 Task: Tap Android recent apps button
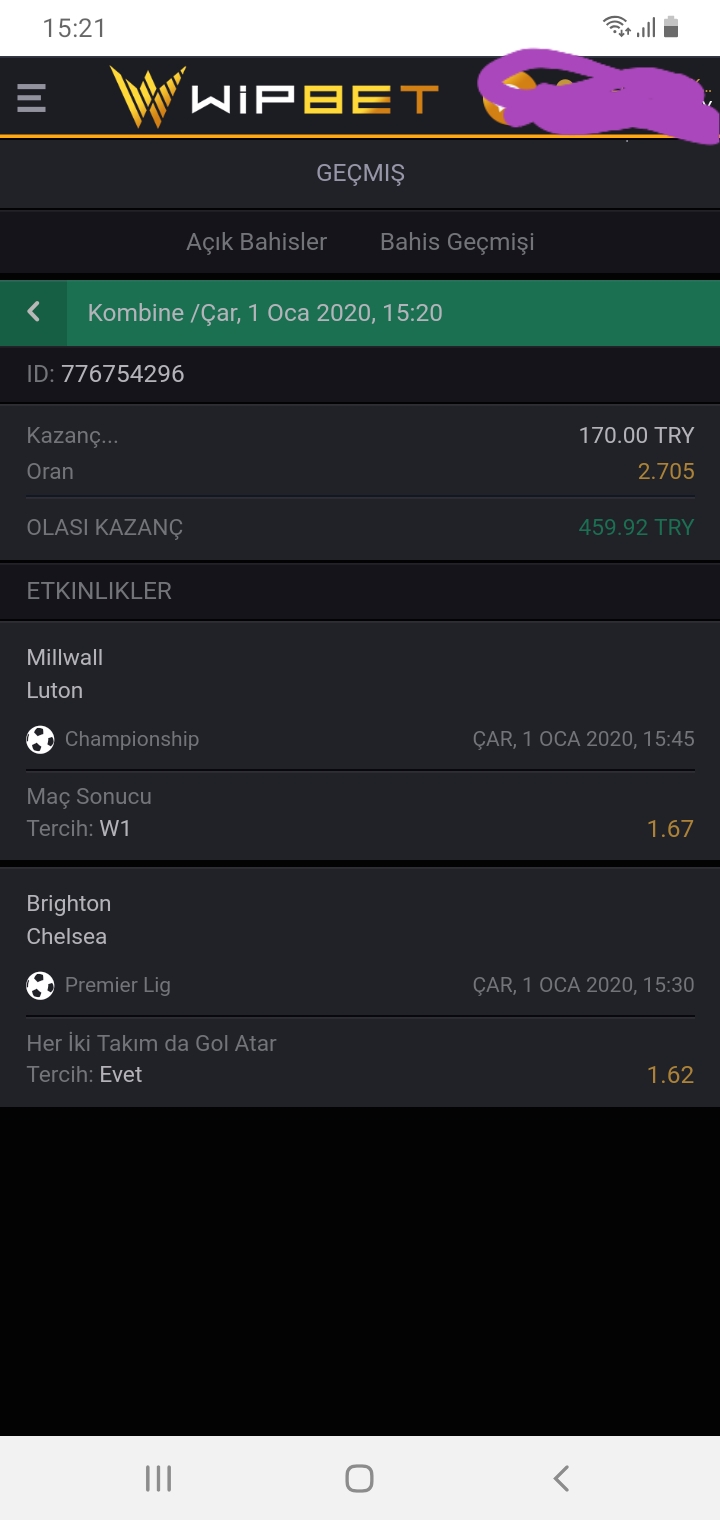point(158,1478)
